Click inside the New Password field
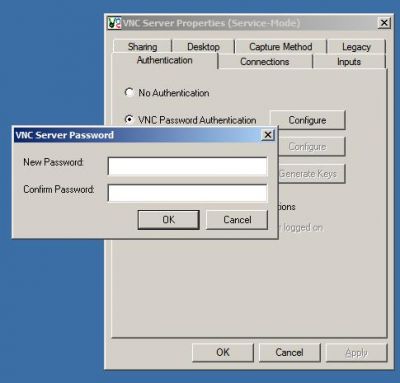This screenshot has height=383, width=400. click(x=187, y=166)
